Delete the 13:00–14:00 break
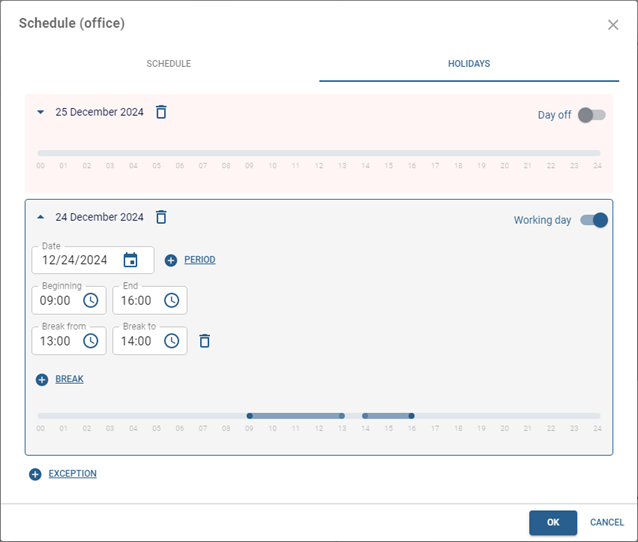The width and height of the screenshot is (638, 542). pos(205,341)
